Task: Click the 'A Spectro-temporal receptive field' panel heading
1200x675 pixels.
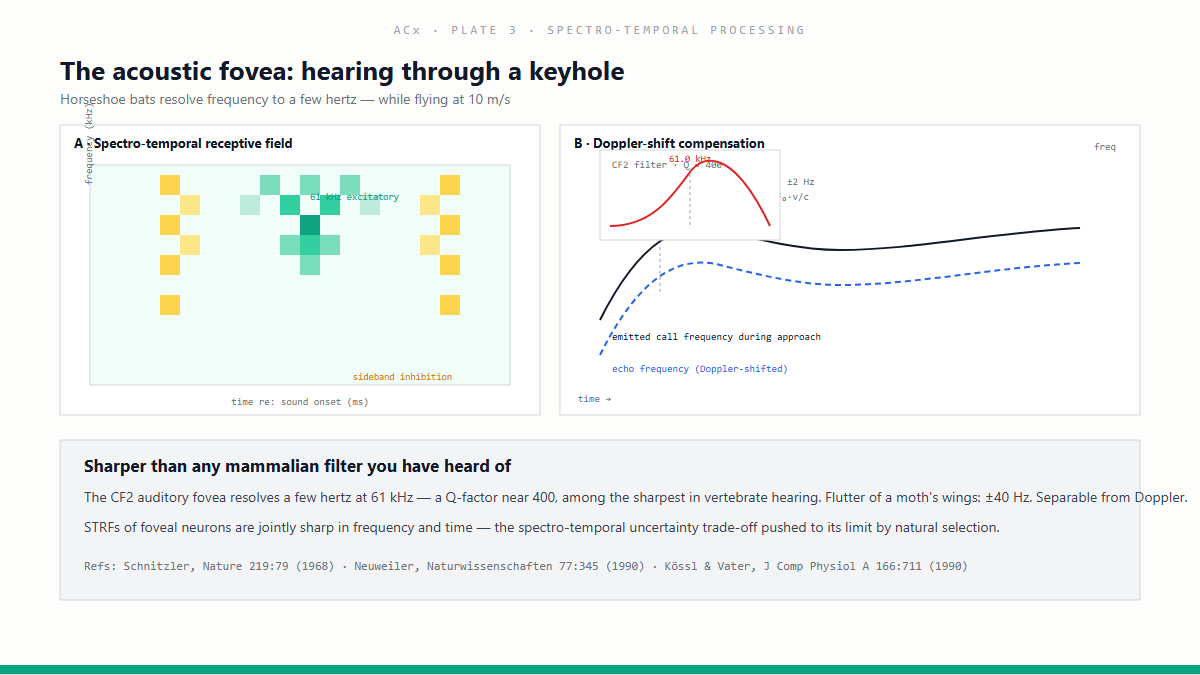Action: tap(183, 143)
